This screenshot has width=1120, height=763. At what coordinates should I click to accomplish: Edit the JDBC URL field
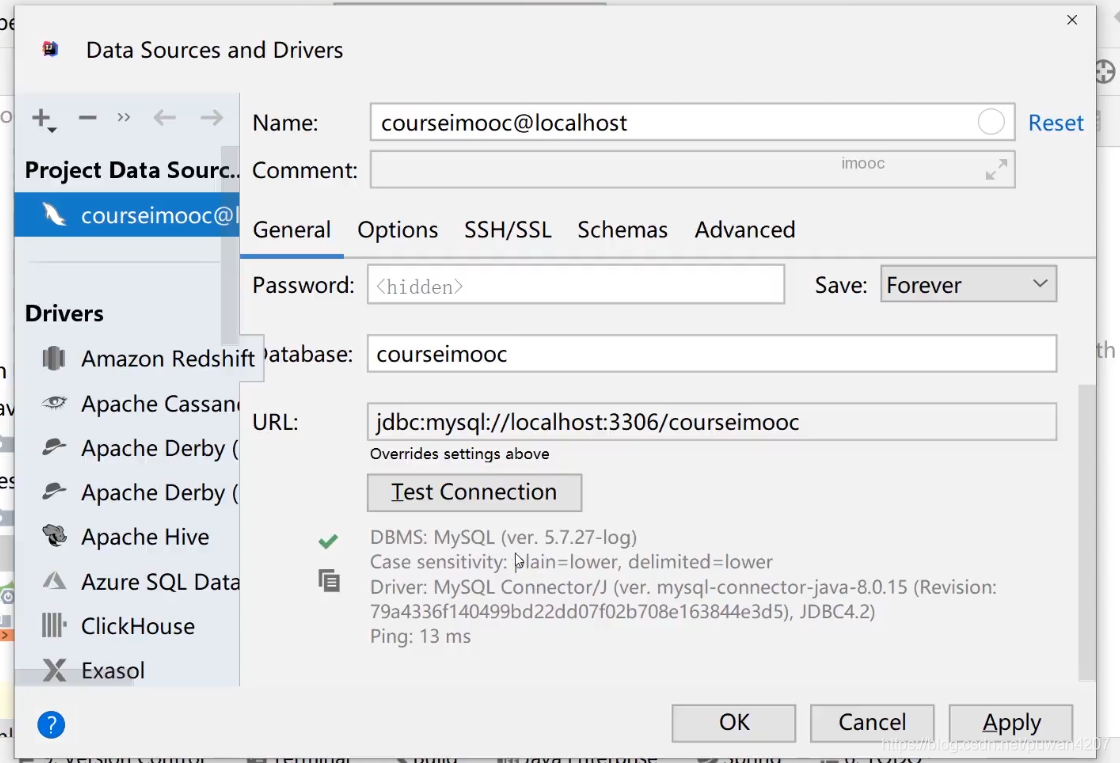pos(711,422)
